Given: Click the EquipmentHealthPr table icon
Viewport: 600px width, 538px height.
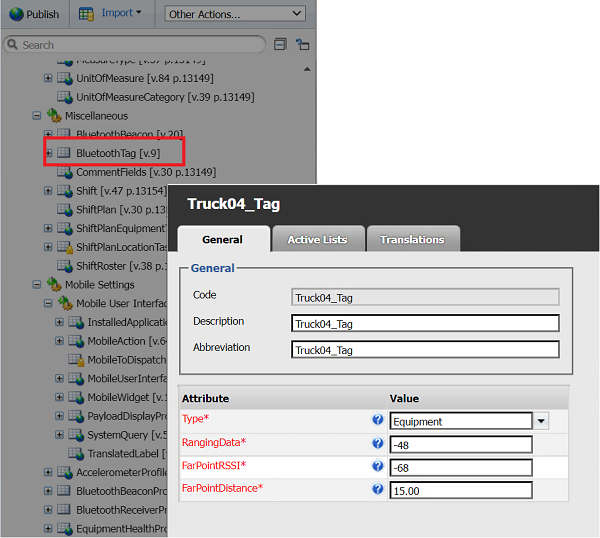Looking at the screenshot, I should point(65,528).
